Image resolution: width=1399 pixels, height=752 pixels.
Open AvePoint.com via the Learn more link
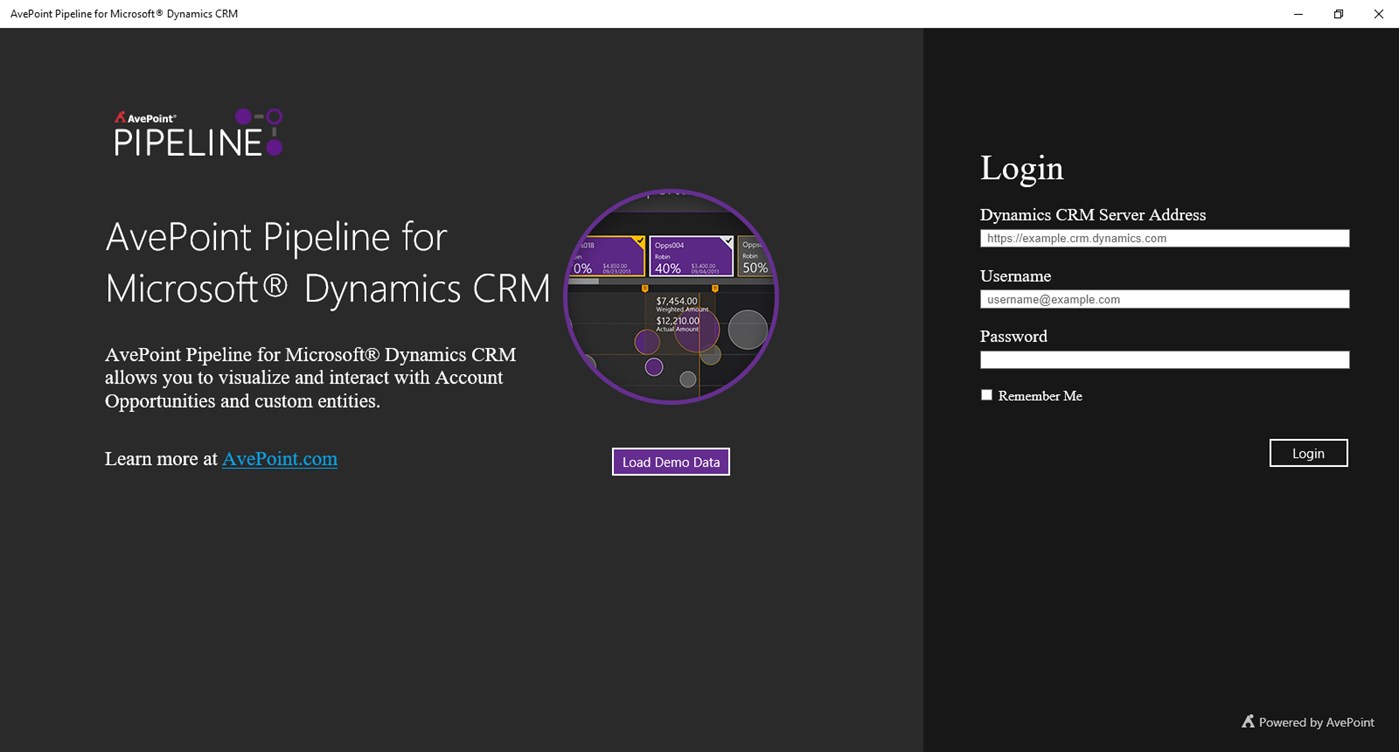coord(279,459)
